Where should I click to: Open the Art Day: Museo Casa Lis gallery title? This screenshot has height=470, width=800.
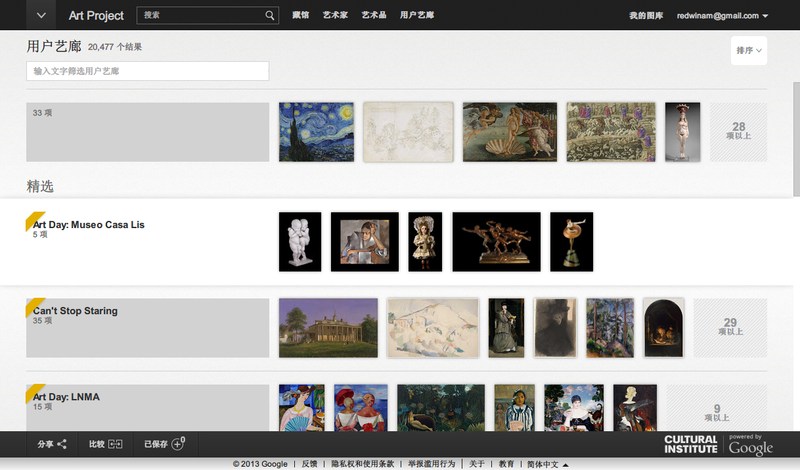pyautogui.click(x=89, y=225)
